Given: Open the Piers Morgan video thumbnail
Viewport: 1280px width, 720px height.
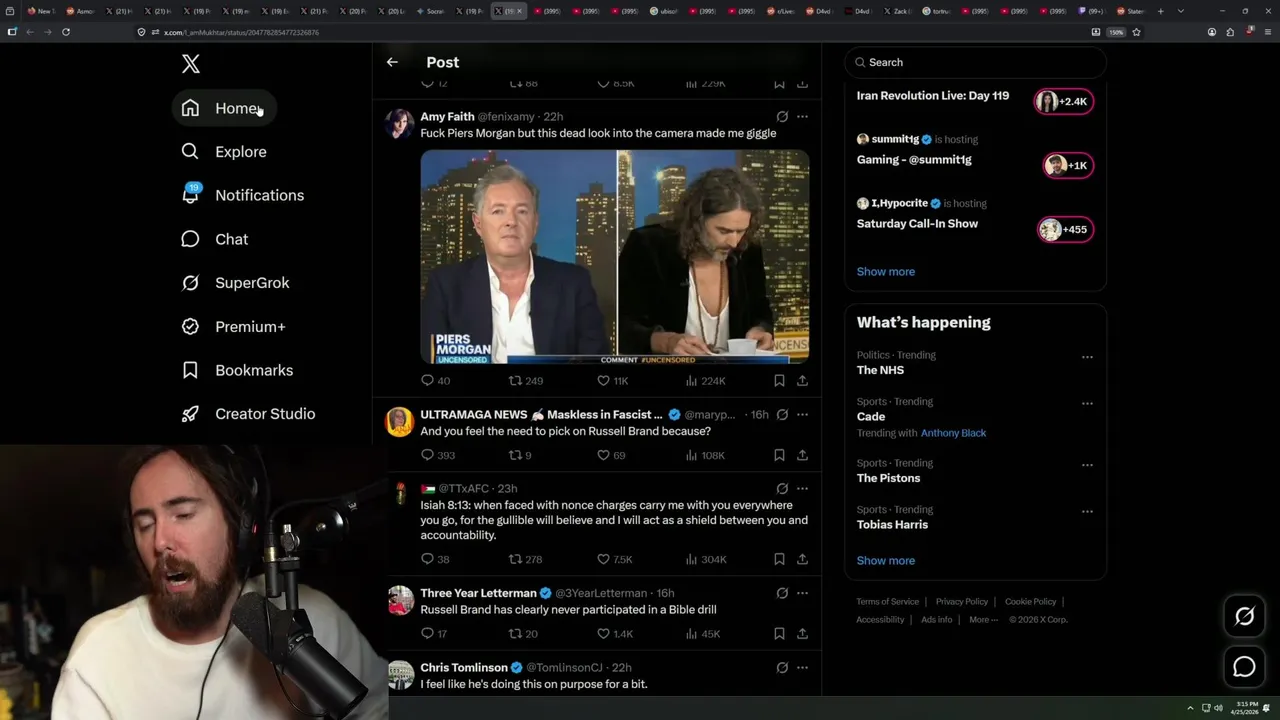Looking at the screenshot, I should [x=614, y=257].
